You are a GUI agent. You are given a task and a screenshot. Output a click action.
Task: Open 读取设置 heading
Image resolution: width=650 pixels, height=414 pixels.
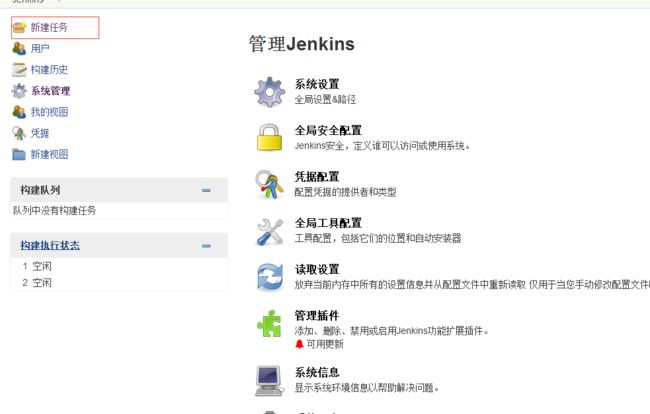[317, 269]
